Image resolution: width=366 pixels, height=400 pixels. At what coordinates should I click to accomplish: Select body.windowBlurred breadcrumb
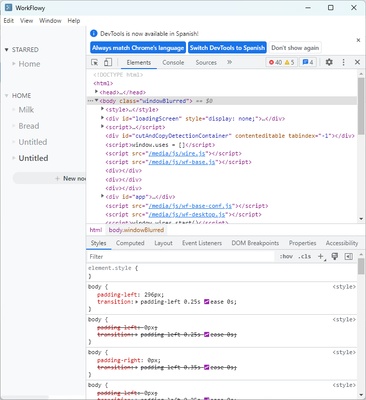(x=136, y=230)
